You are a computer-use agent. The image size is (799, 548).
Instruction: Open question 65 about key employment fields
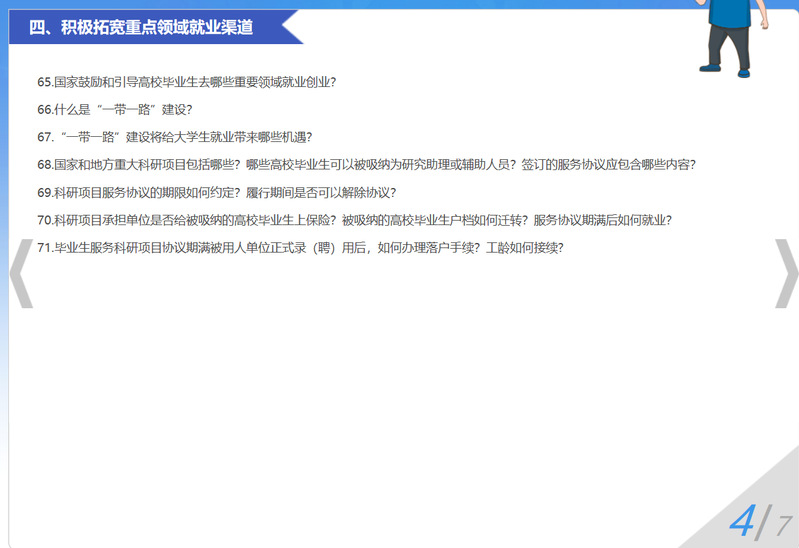[186, 82]
